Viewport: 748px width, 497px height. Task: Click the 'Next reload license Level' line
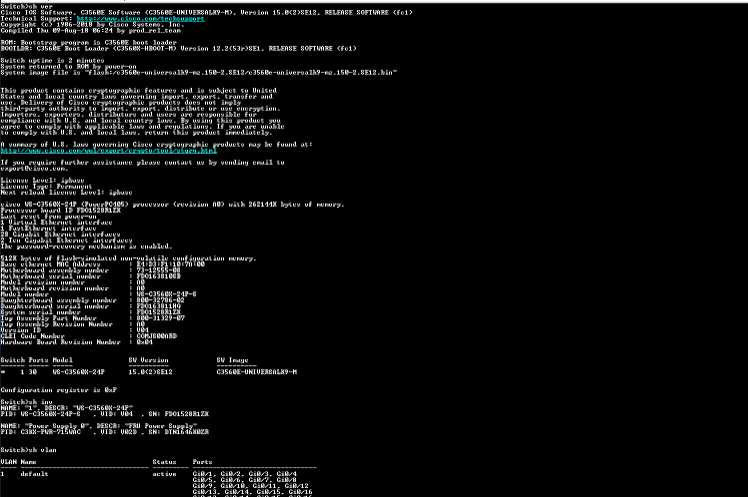(66, 192)
